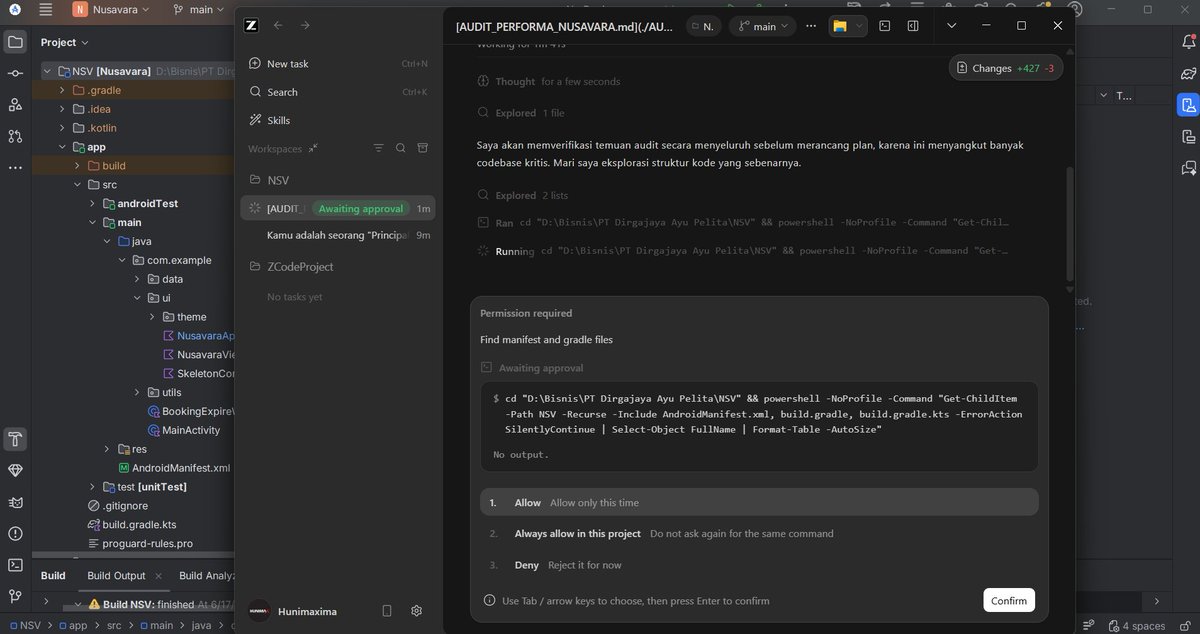This screenshot has height=634, width=1200.
Task: Select the ZCodeProject workspace
Action: point(338,267)
